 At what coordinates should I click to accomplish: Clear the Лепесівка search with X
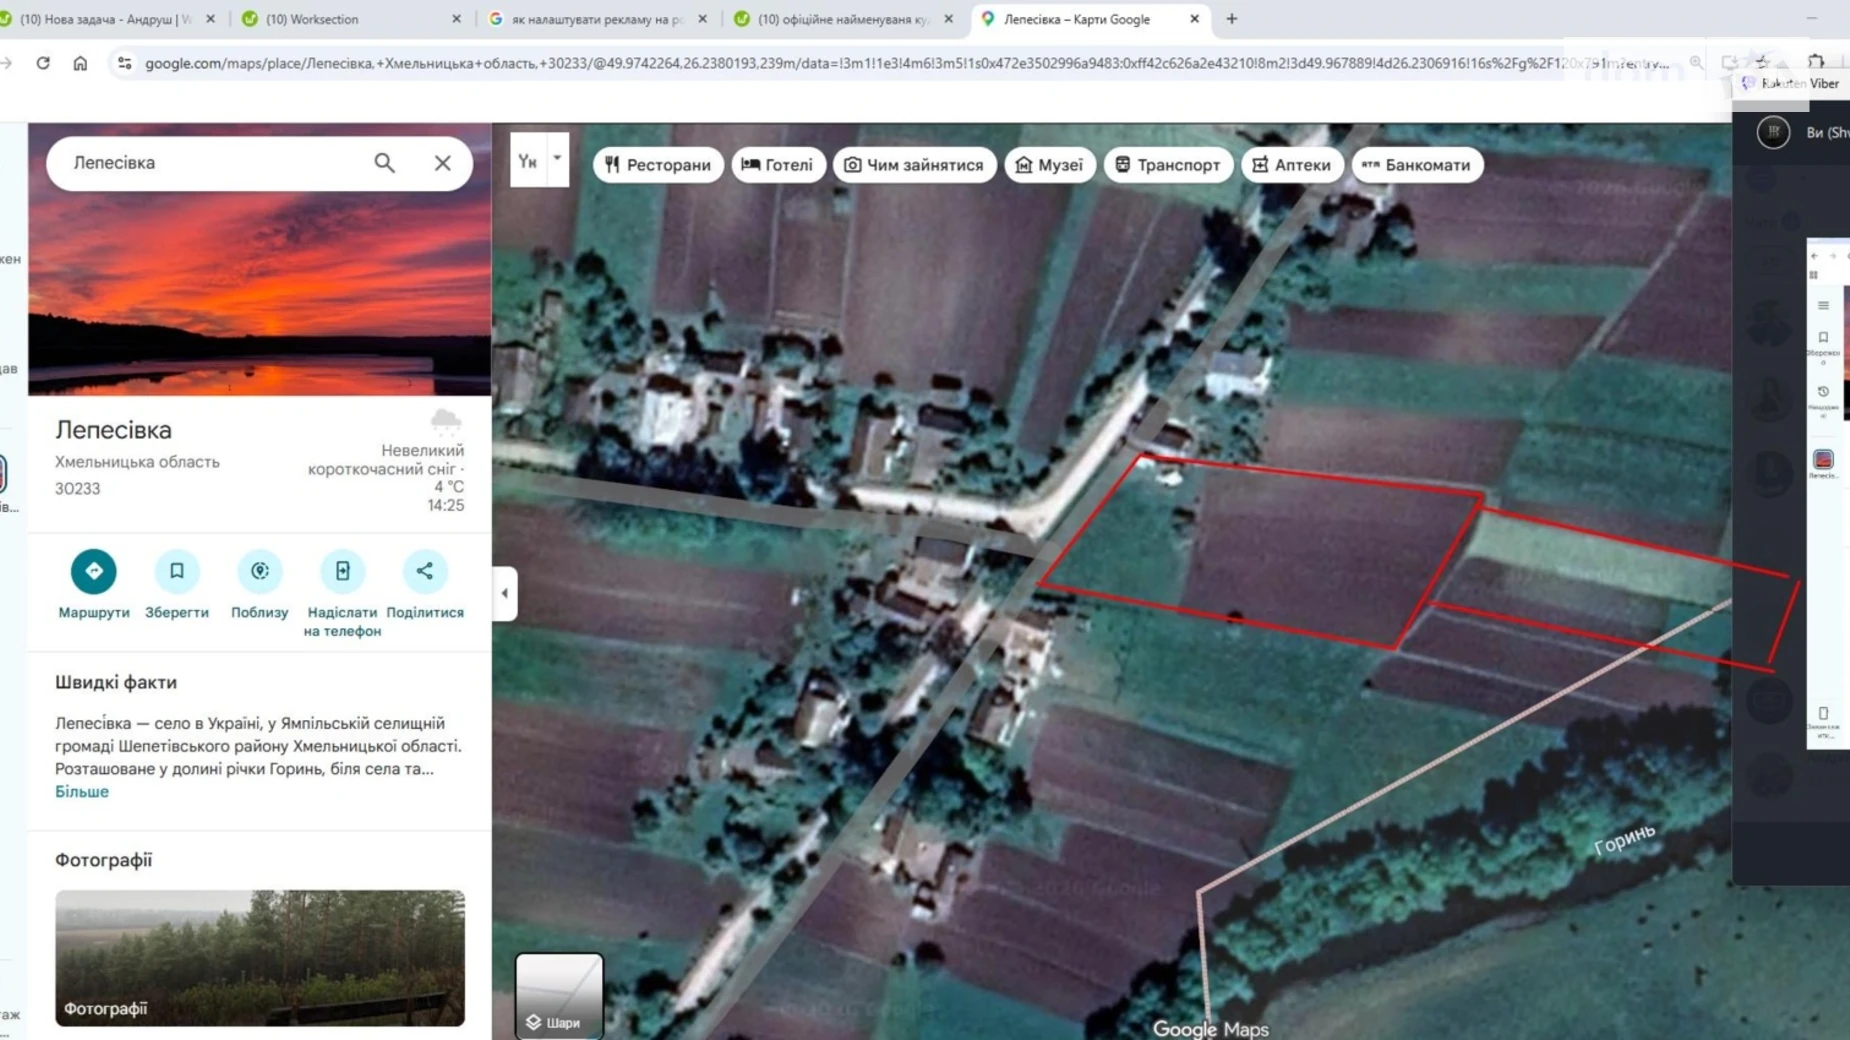pos(442,163)
